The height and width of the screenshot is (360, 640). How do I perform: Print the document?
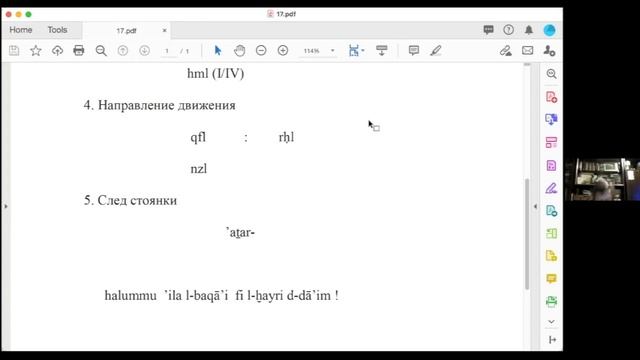(x=79, y=51)
